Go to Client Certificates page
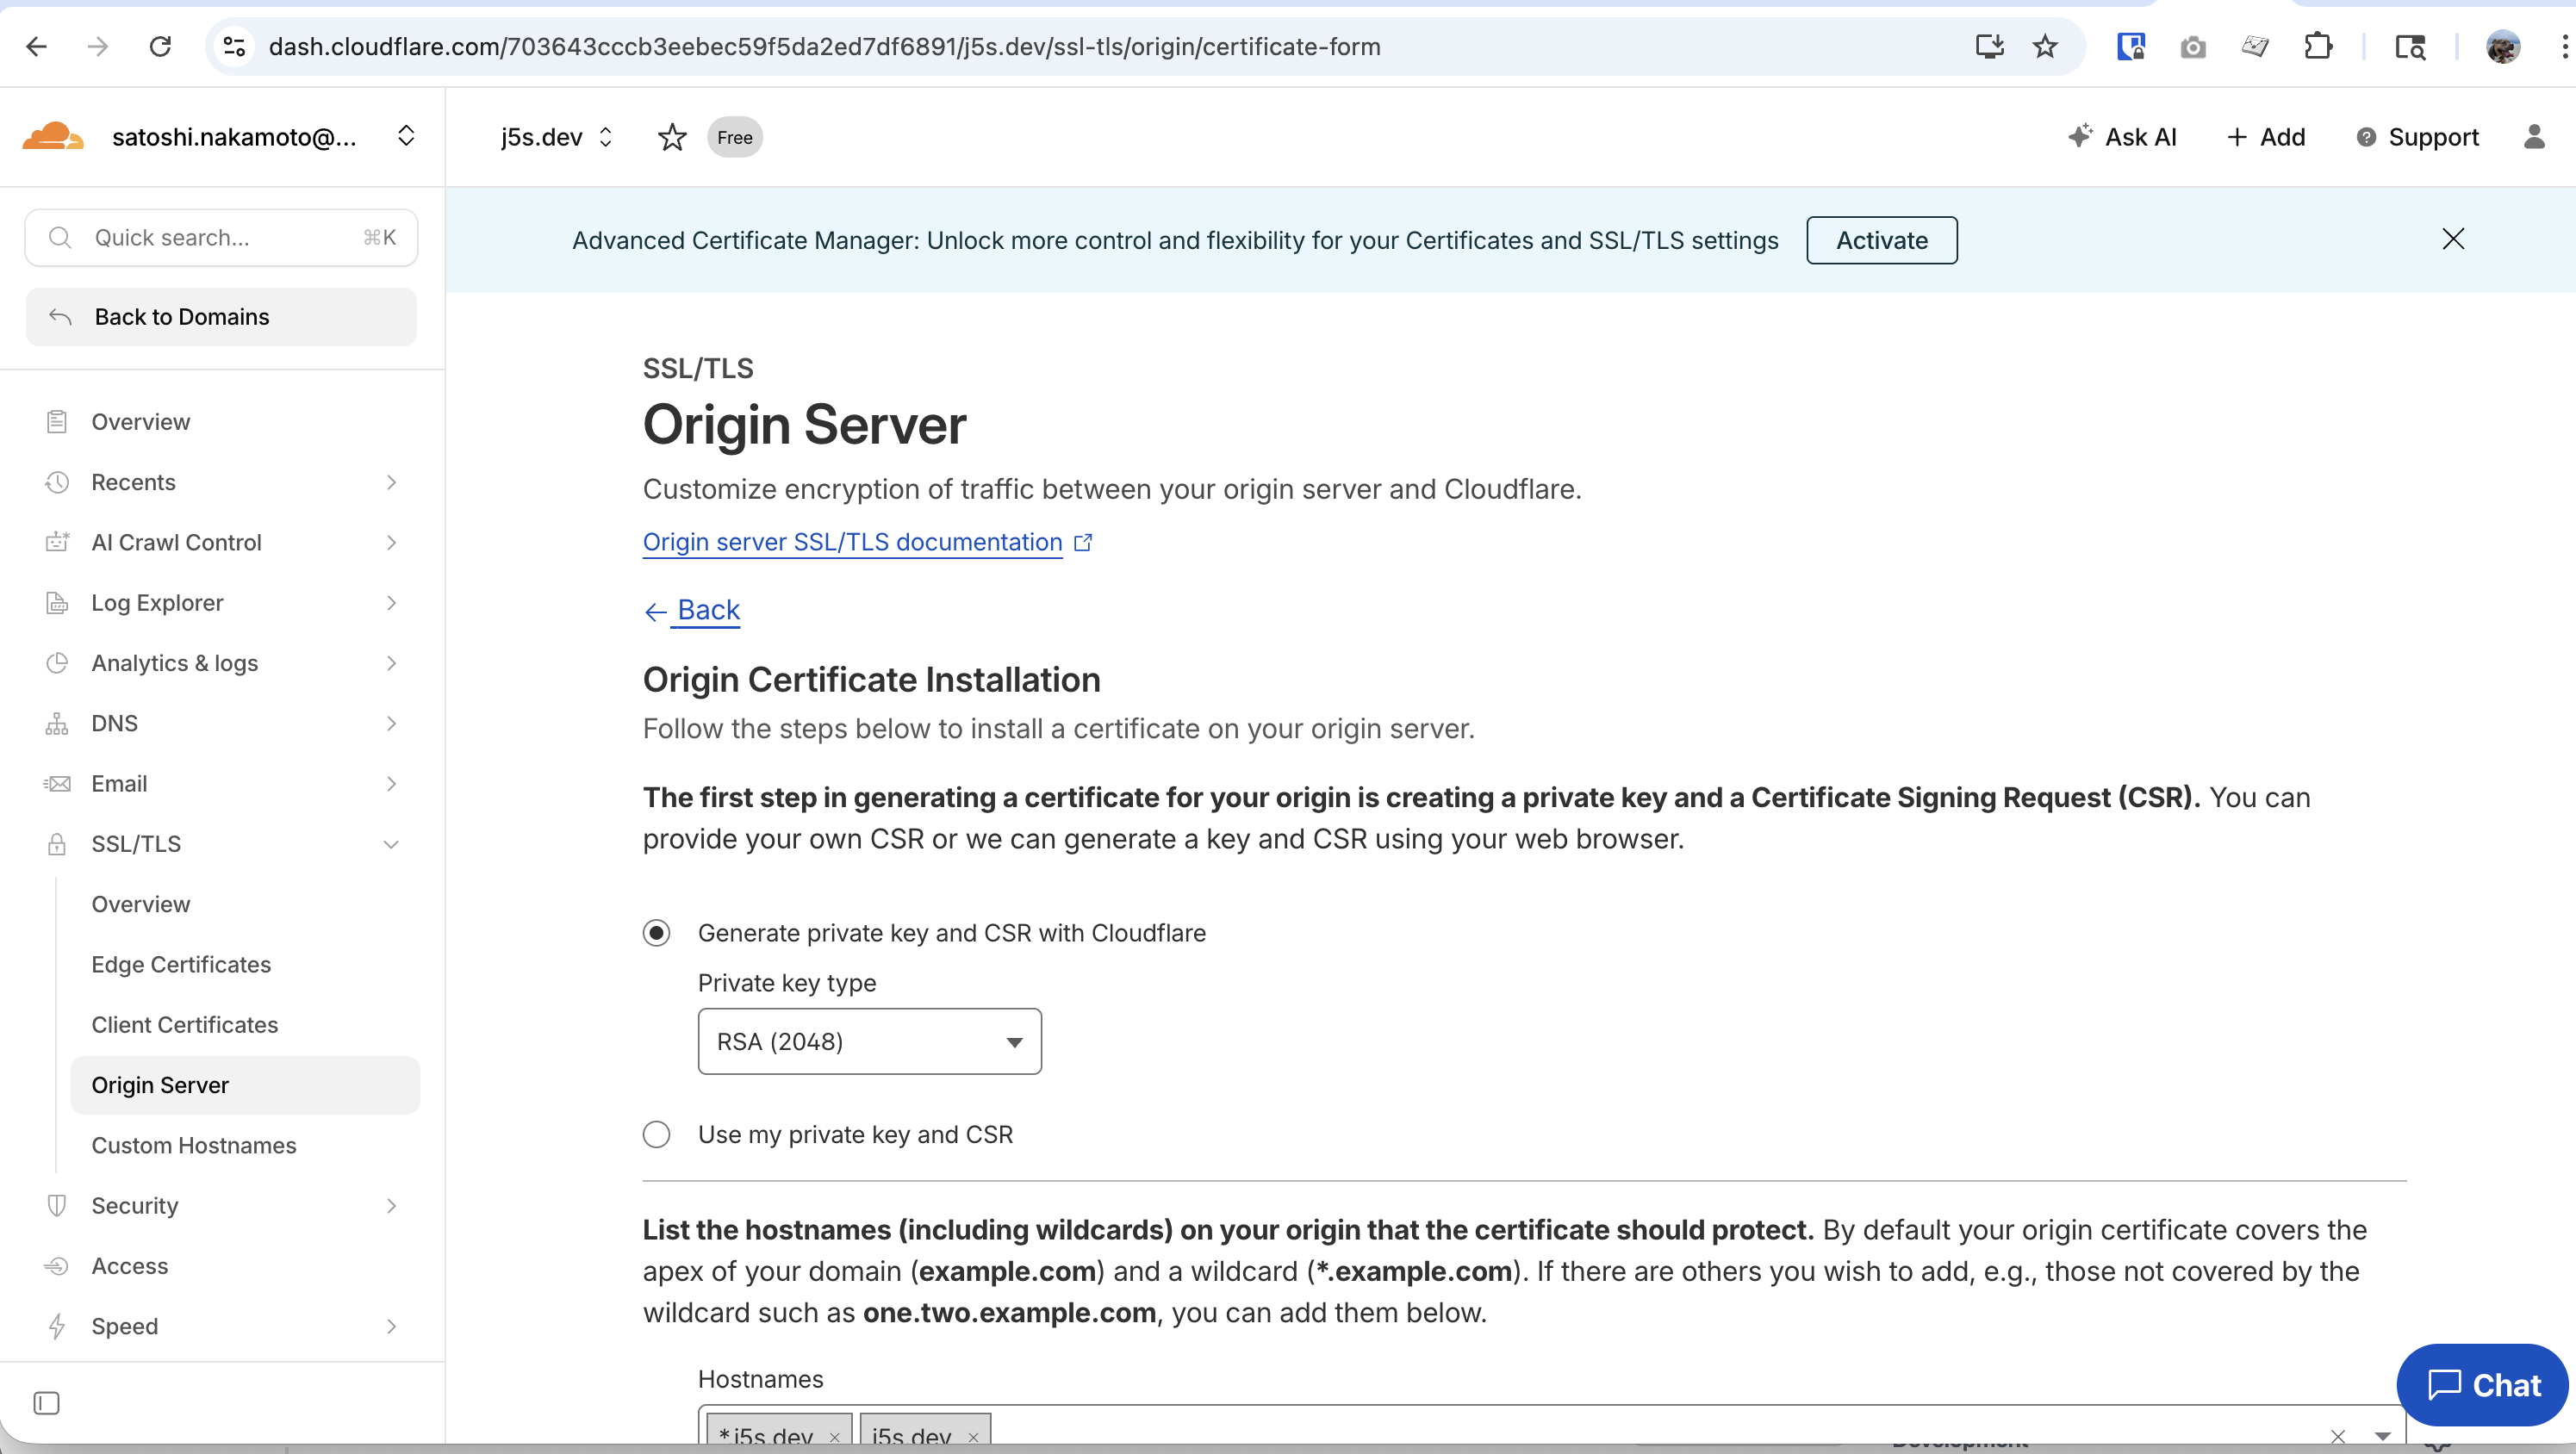The image size is (2576, 1454). [x=184, y=1024]
